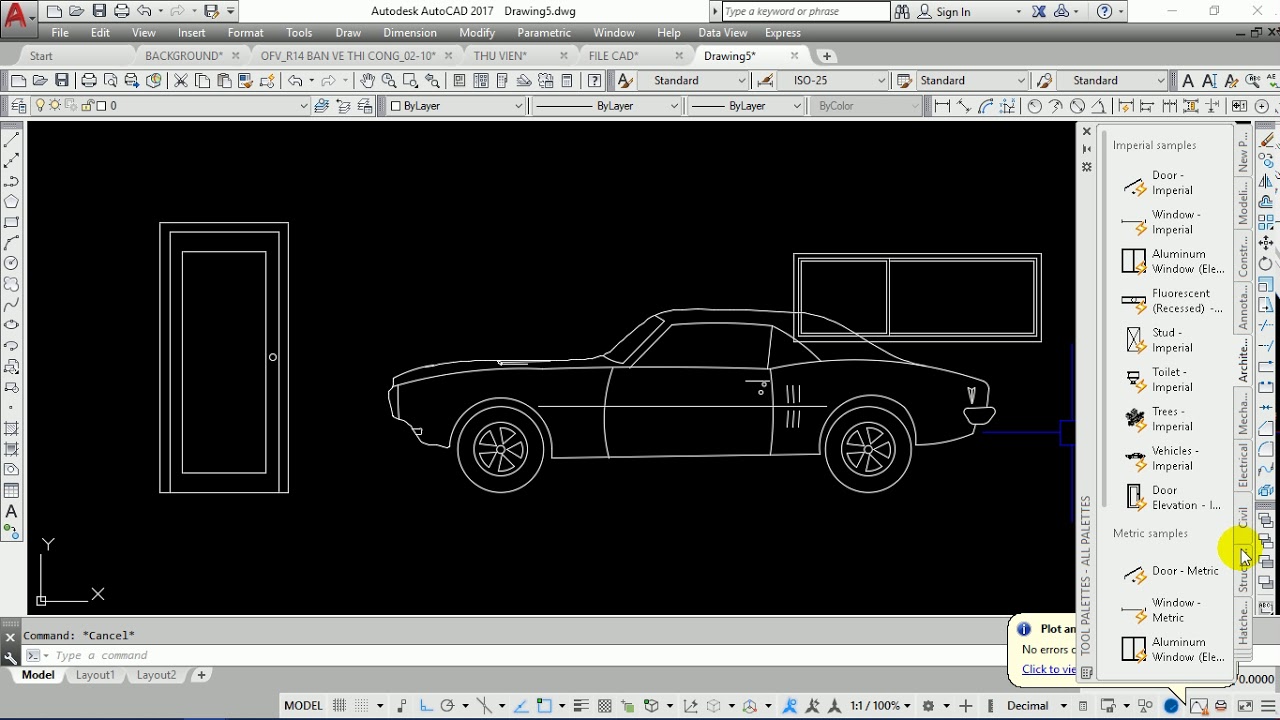Screen dimensions: 1280x720
Task: Click the MODEL button in status bar
Action: 303,706
